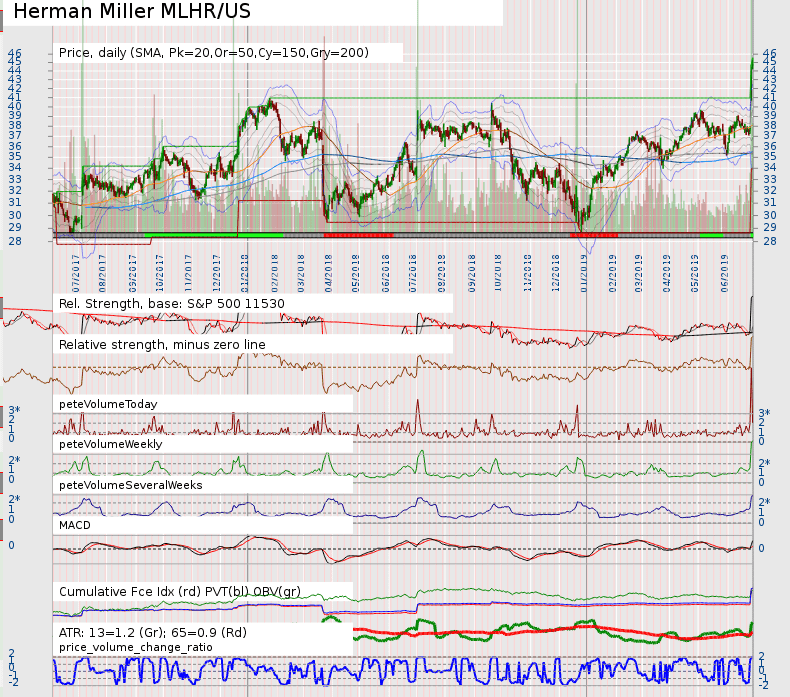
Task: Click the Rel. Strength, base: S&P 500 label
Action: 171,303
